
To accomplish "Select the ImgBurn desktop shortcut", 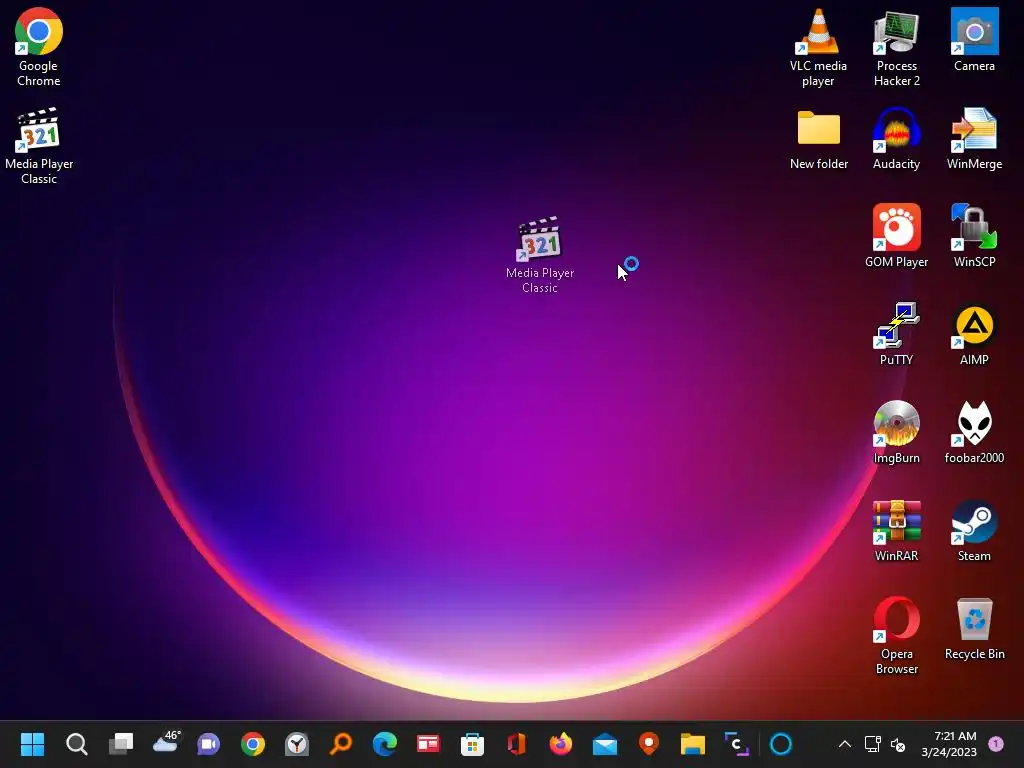I will pos(897,432).
